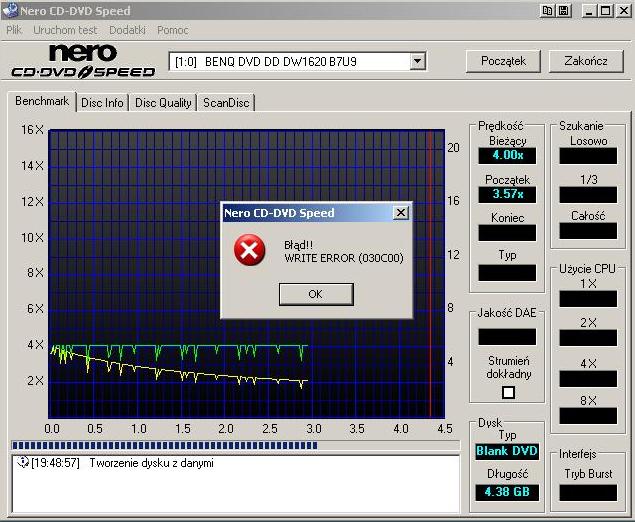635x522 pixels.
Task: Click the Koniec speed field
Action: tap(507, 233)
